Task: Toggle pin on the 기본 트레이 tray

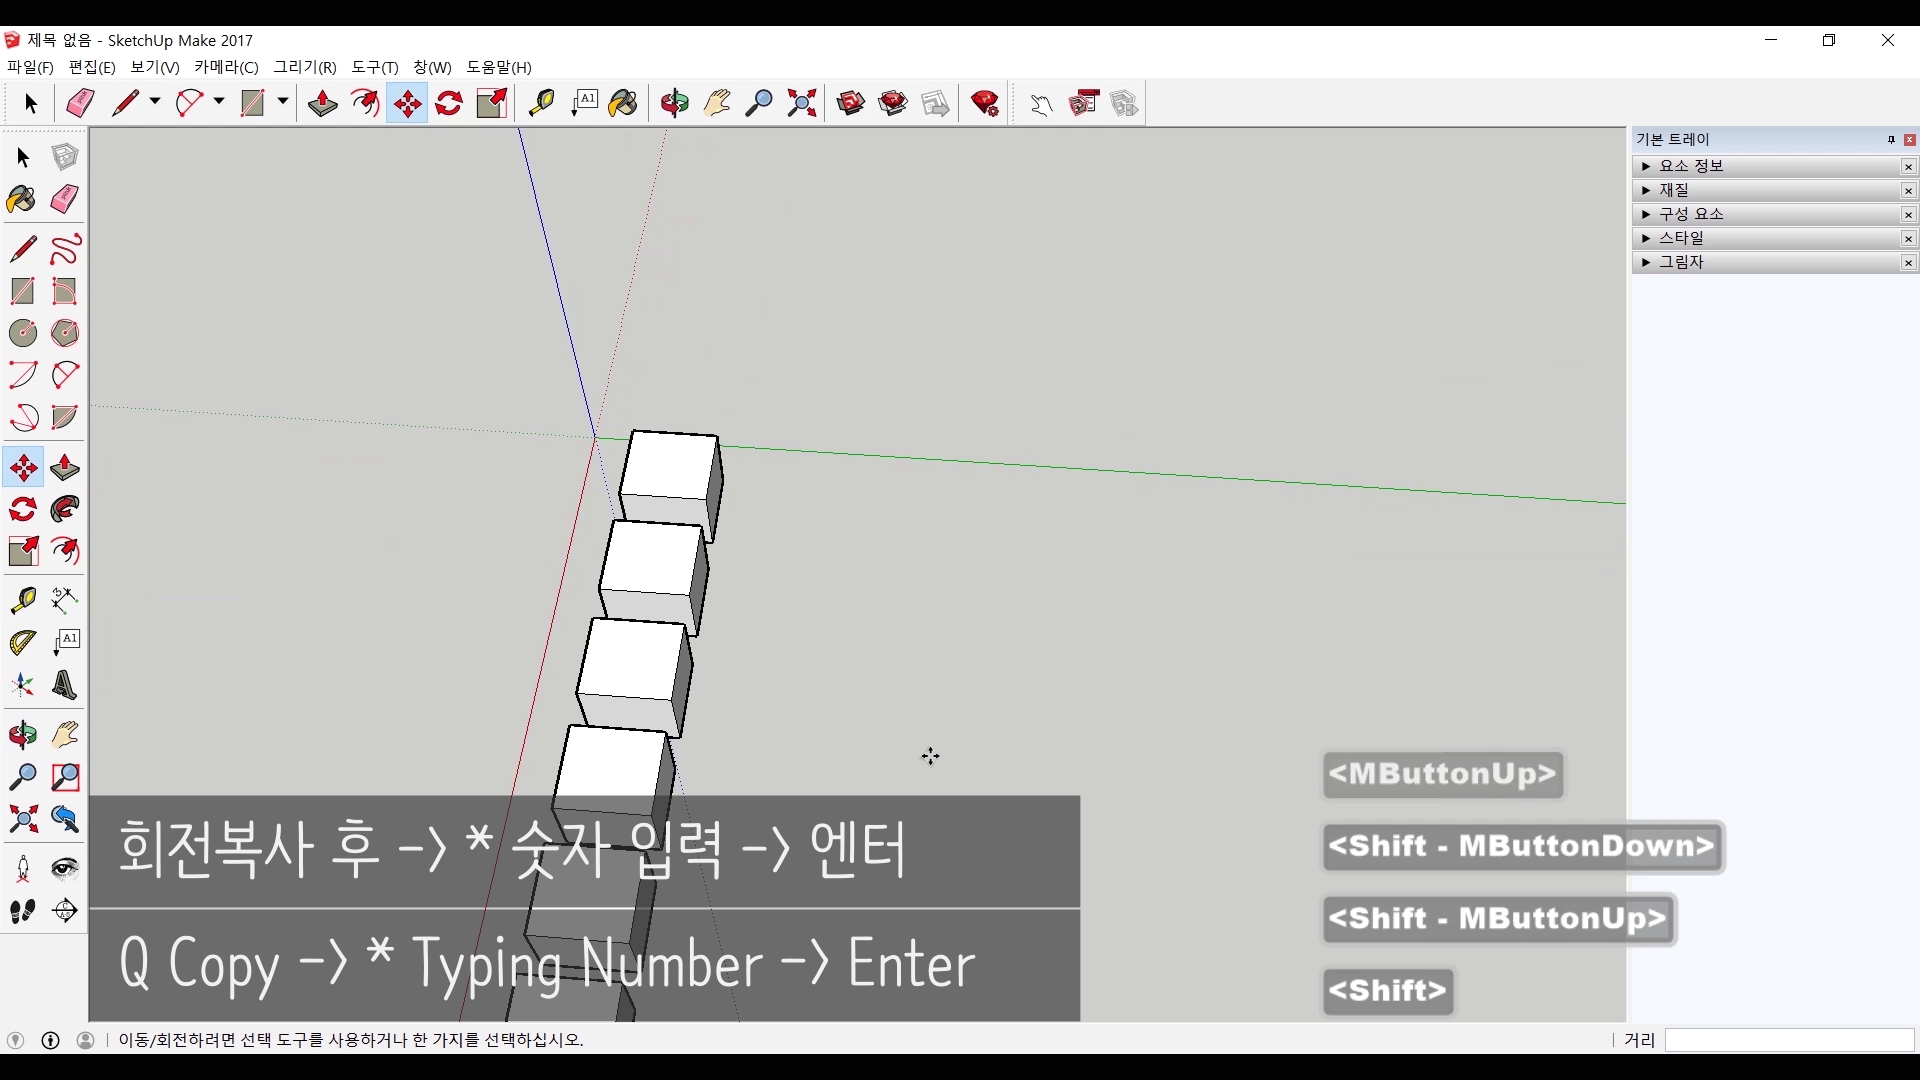Action: [x=1891, y=140]
